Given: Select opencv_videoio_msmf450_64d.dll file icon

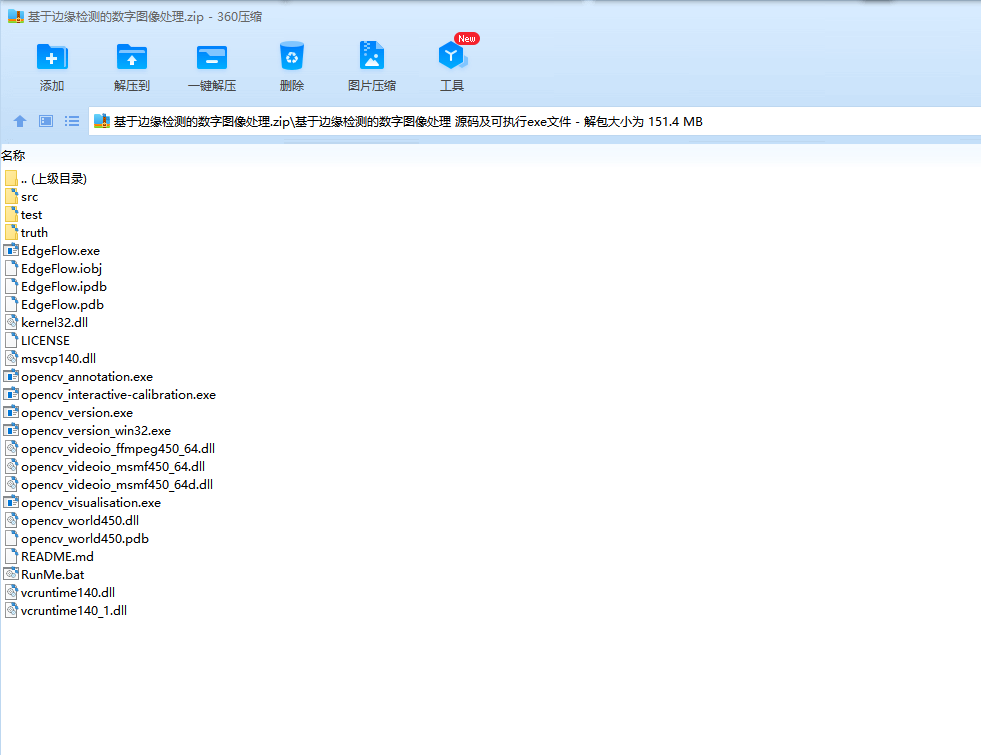Looking at the screenshot, I should point(11,485).
